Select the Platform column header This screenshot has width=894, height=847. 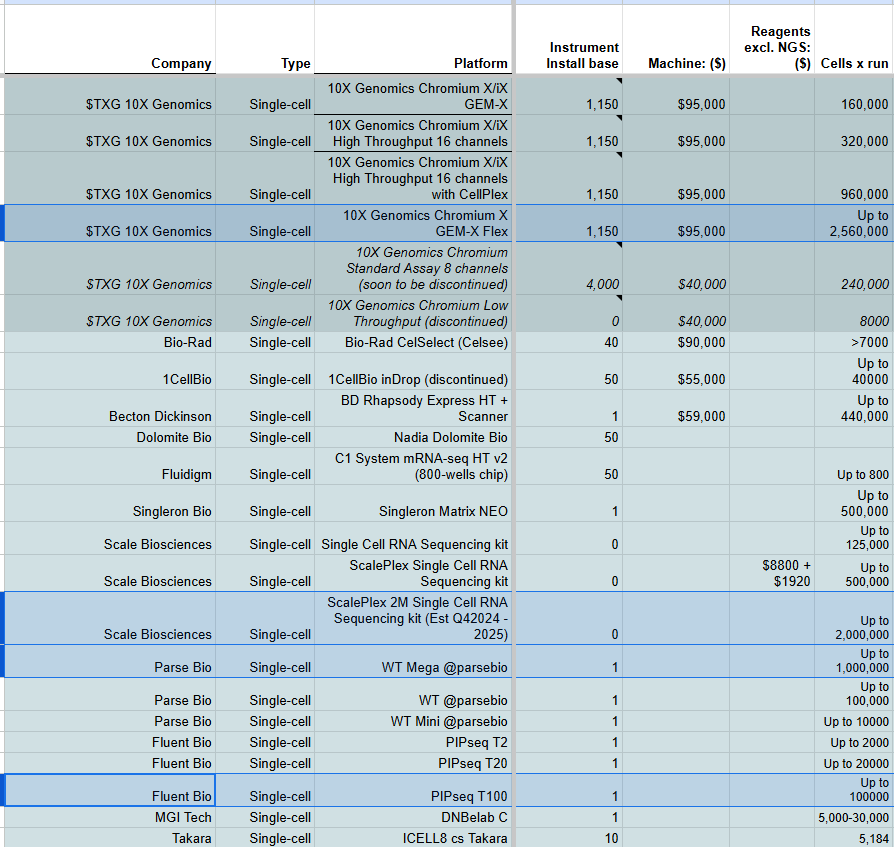click(413, 39)
